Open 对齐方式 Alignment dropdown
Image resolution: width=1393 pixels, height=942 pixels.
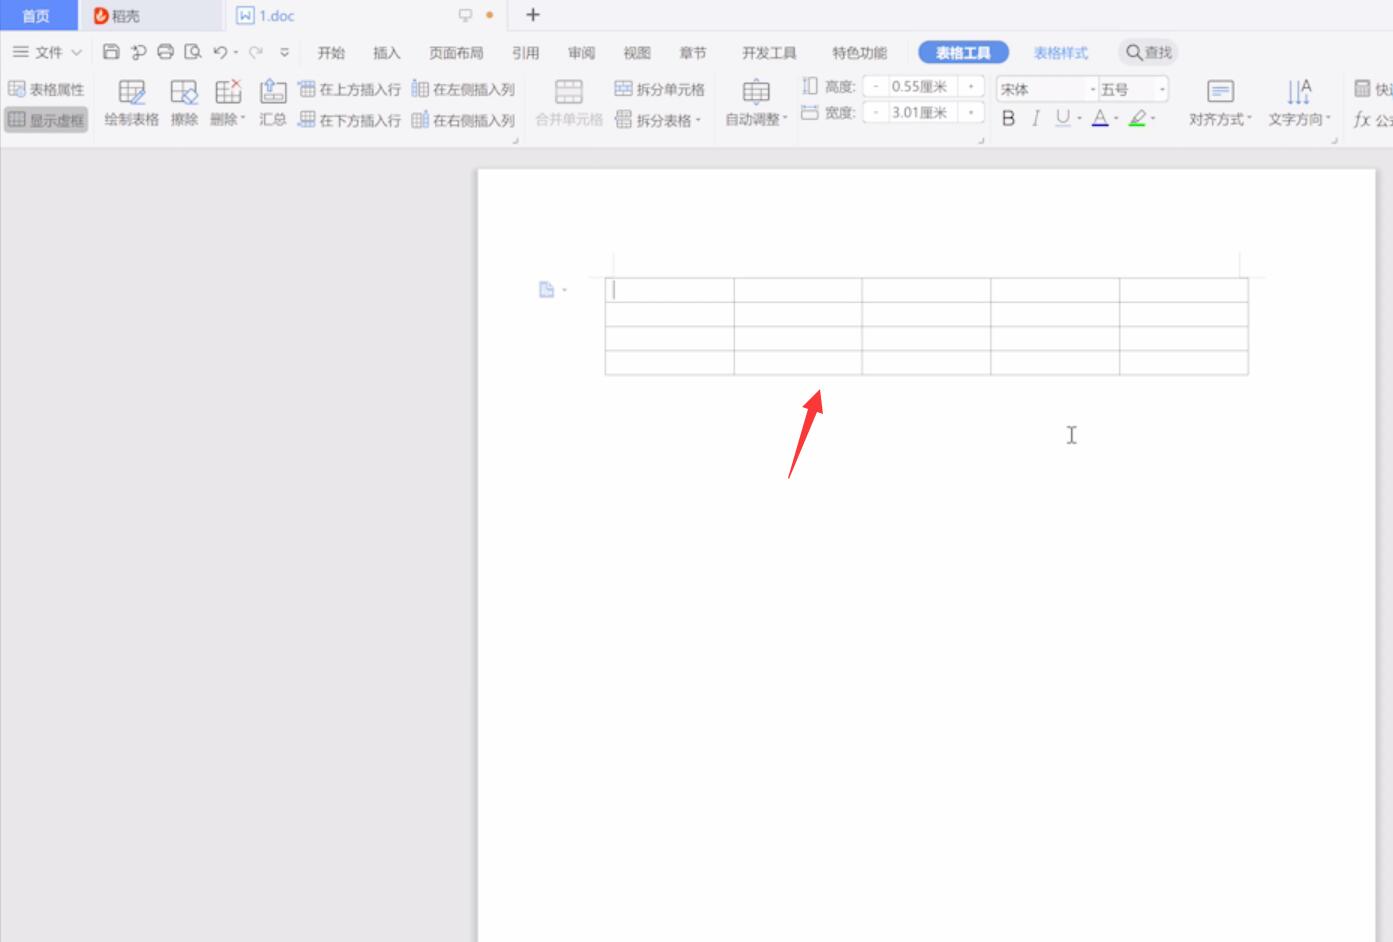(1220, 104)
